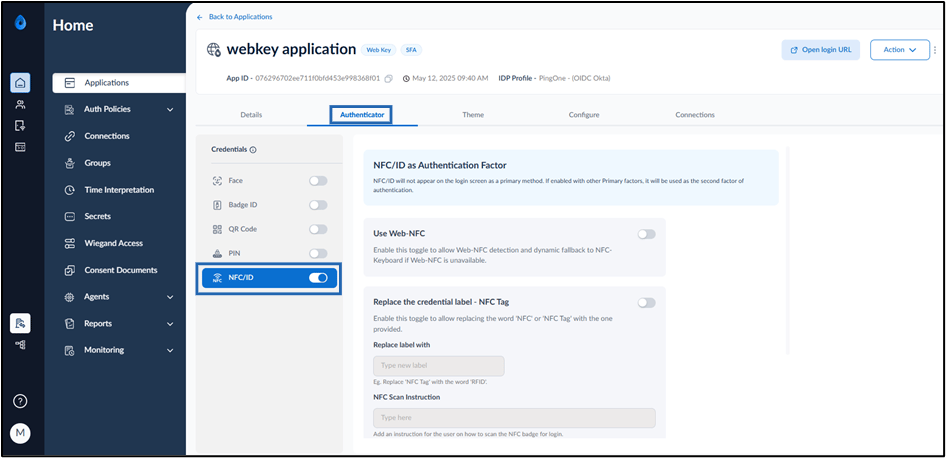Screen dimensions: 946x458
Task: Expand the Auth Policies chevron
Action: [x=170, y=110]
